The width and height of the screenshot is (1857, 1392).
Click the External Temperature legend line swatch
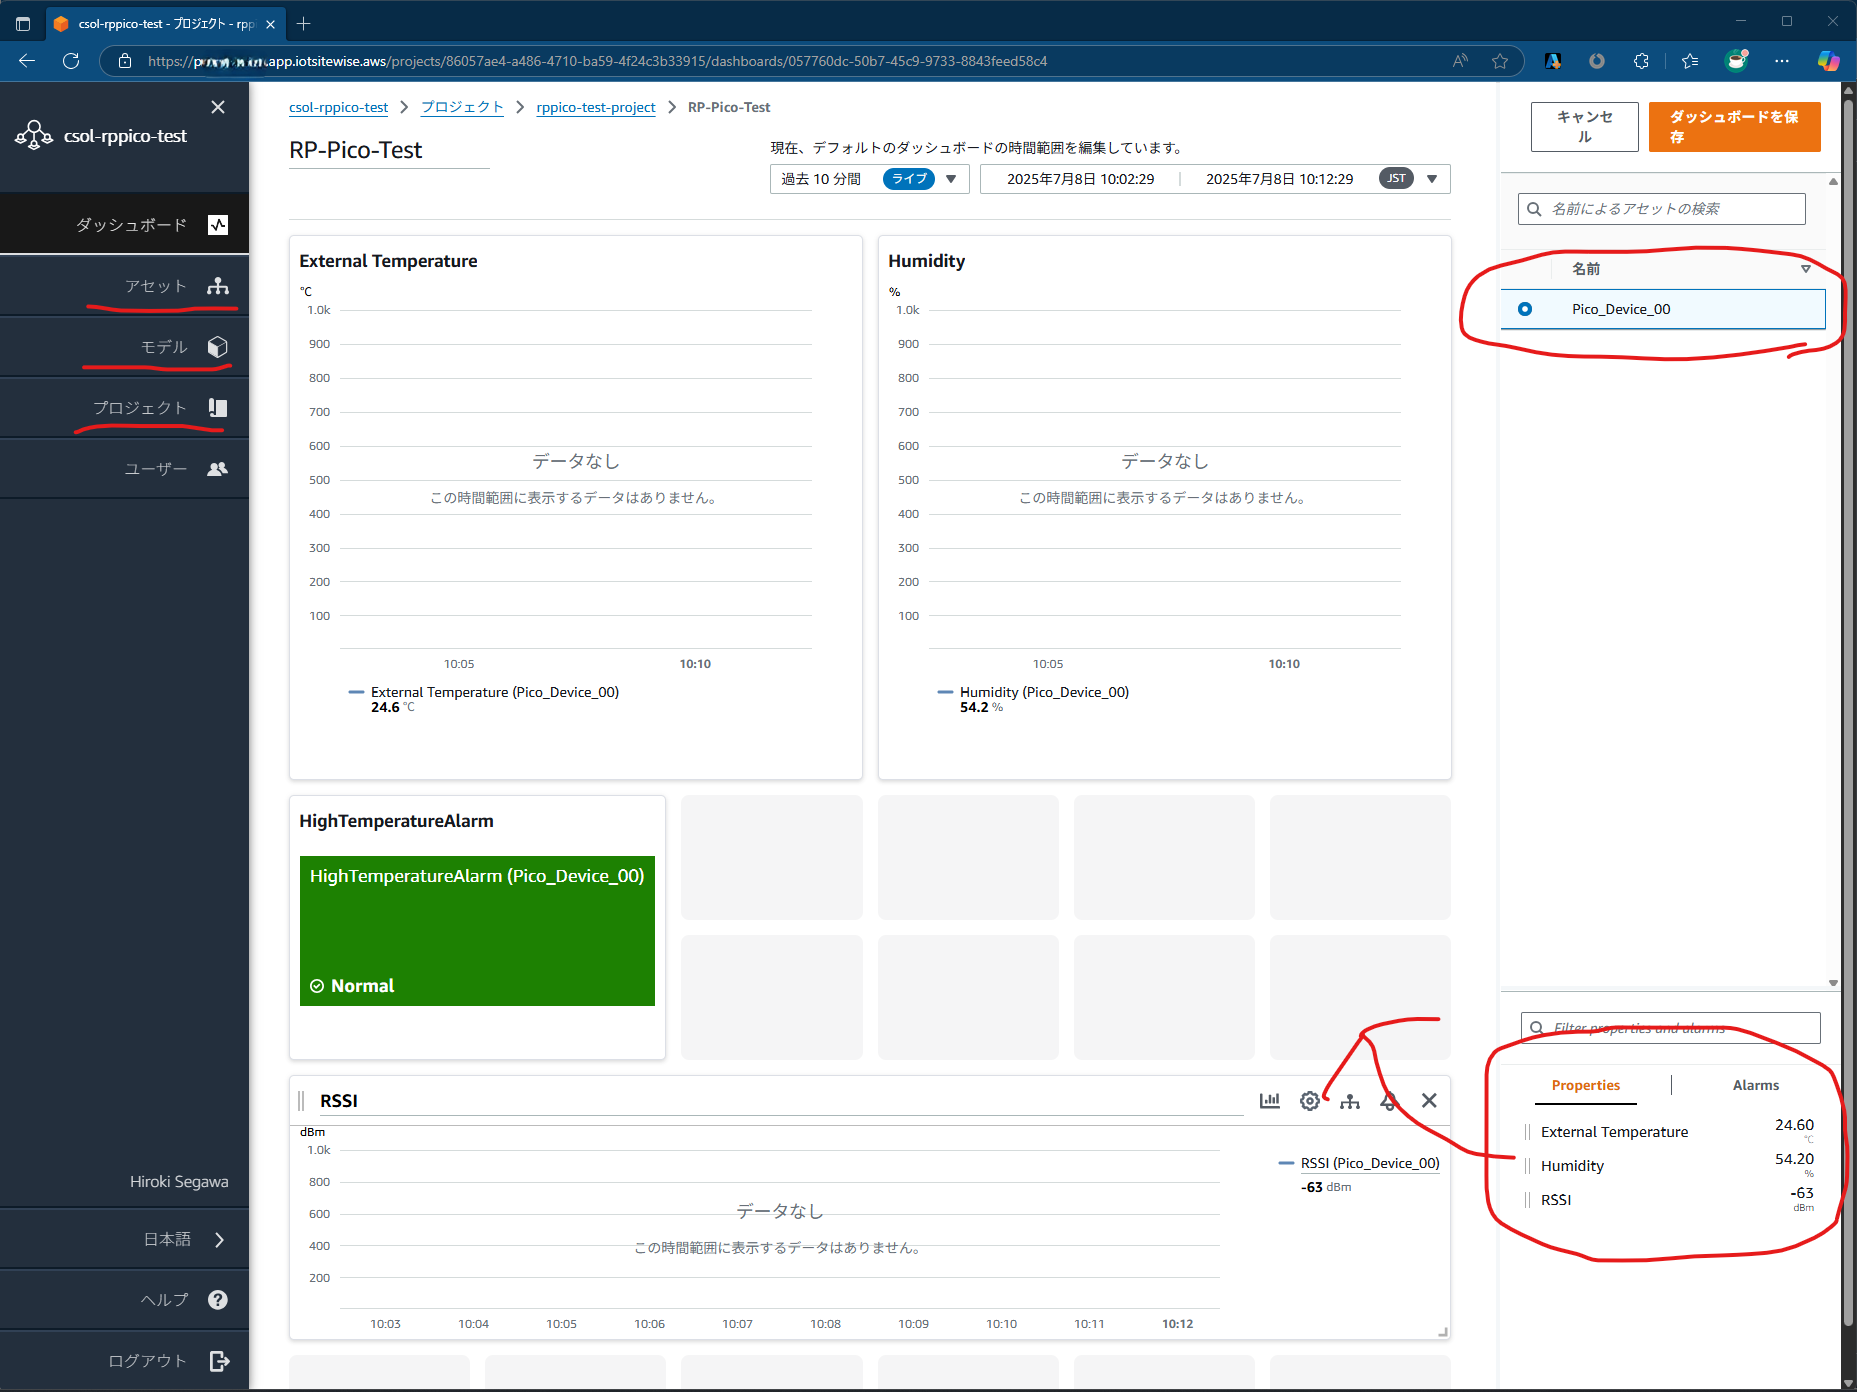356,692
